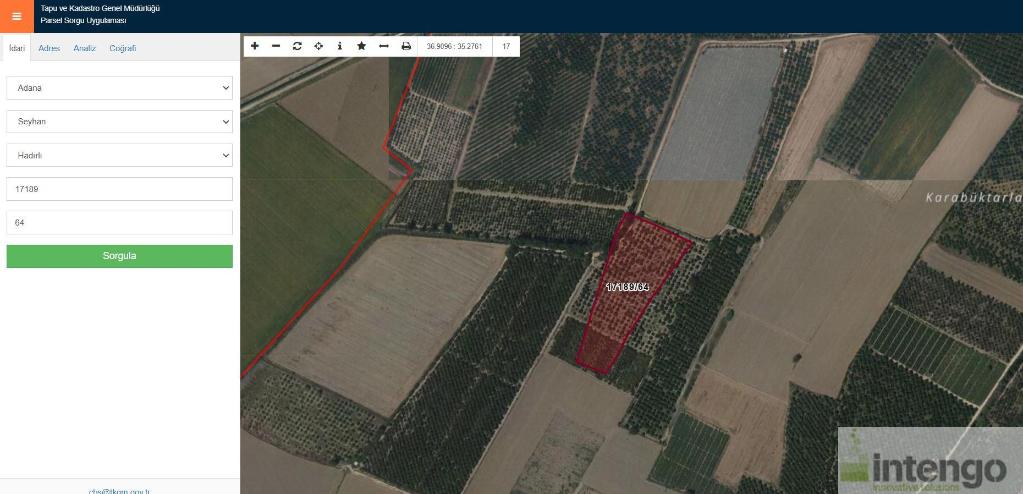This screenshot has height=494, width=1023.
Task: Click the block number field showing 17189
Action: tap(119, 188)
